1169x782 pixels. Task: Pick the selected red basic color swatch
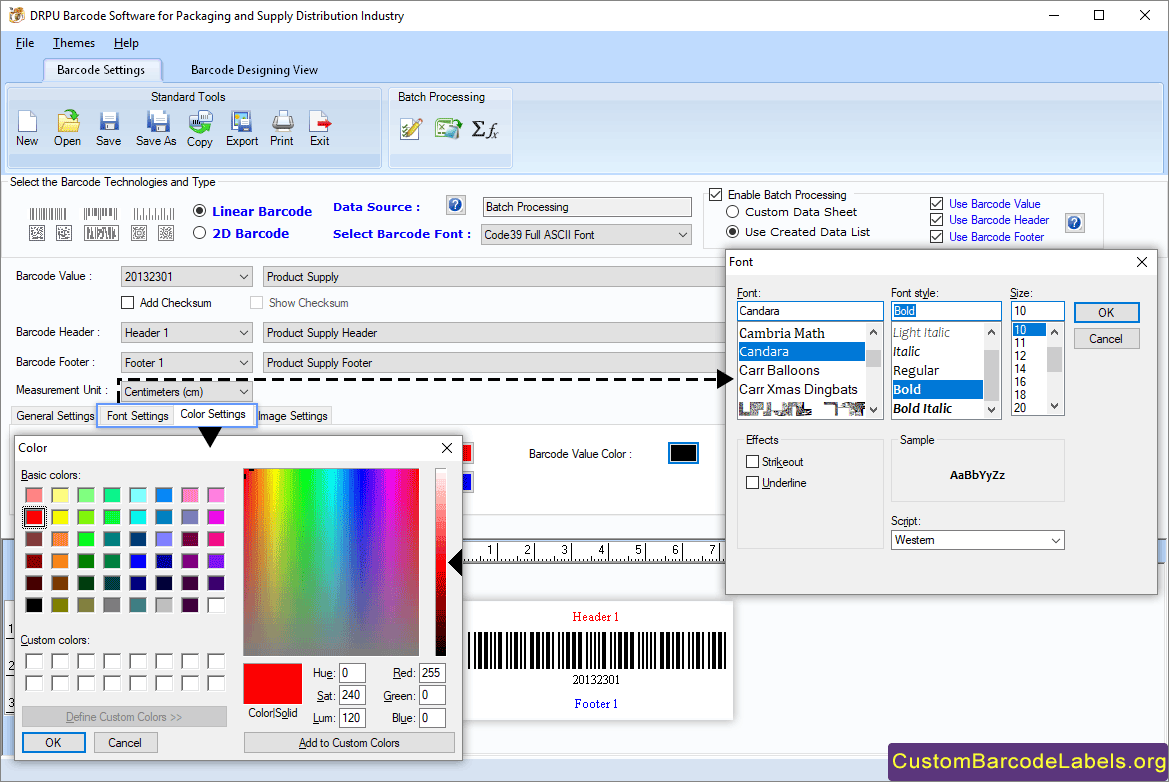[x=34, y=517]
